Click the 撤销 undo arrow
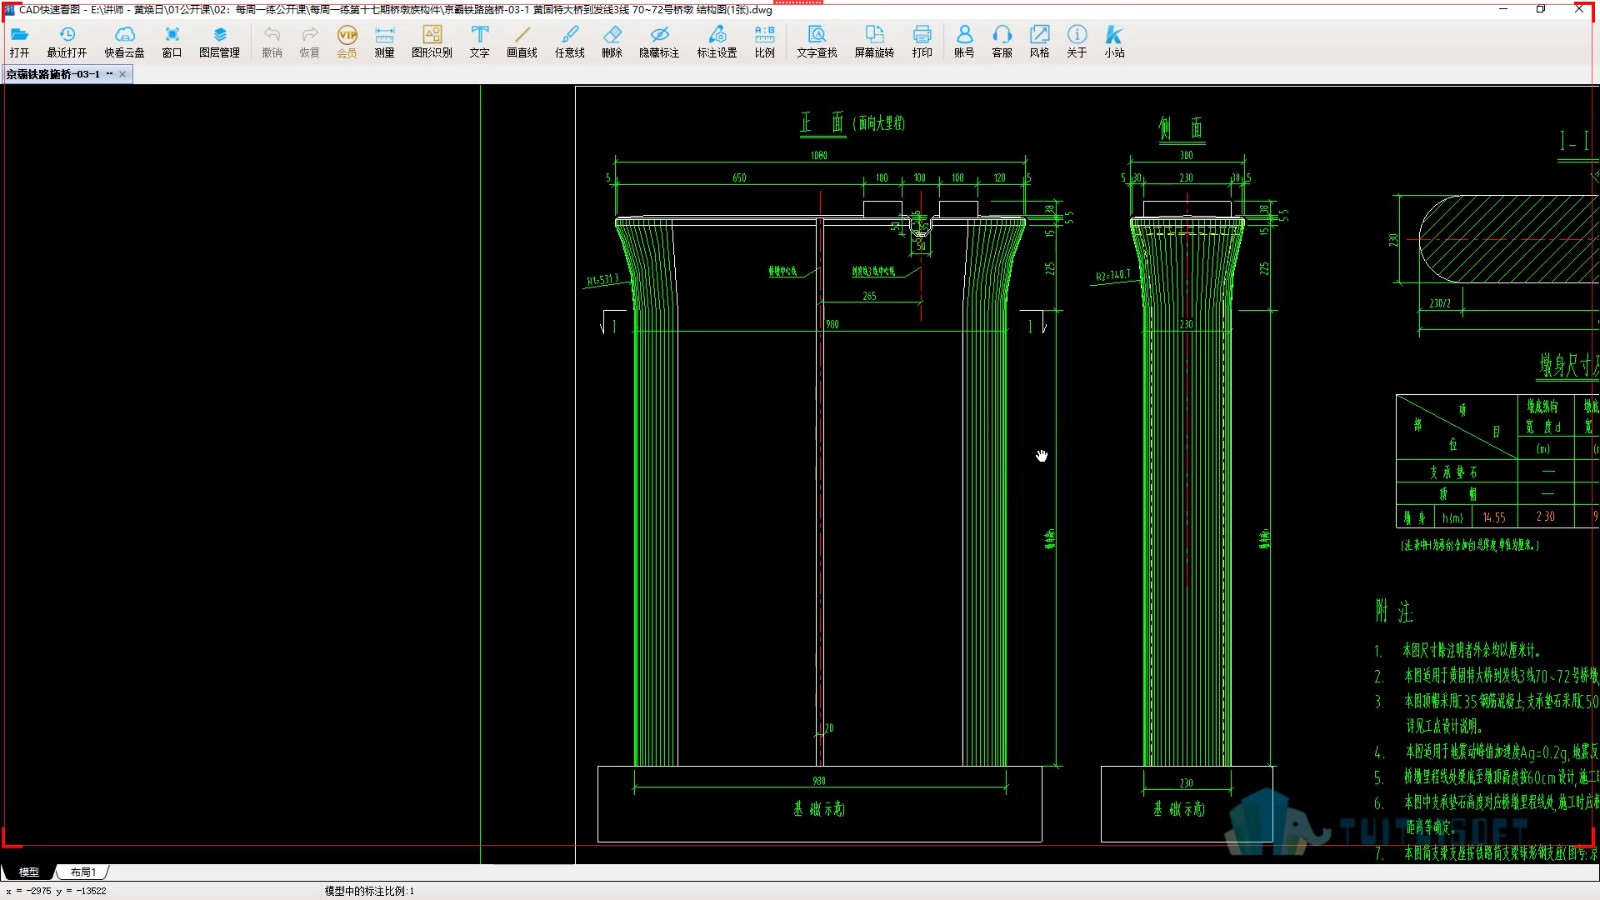The height and width of the screenshot is (900, 1600). pyautogui.click(x=272, y=41)
